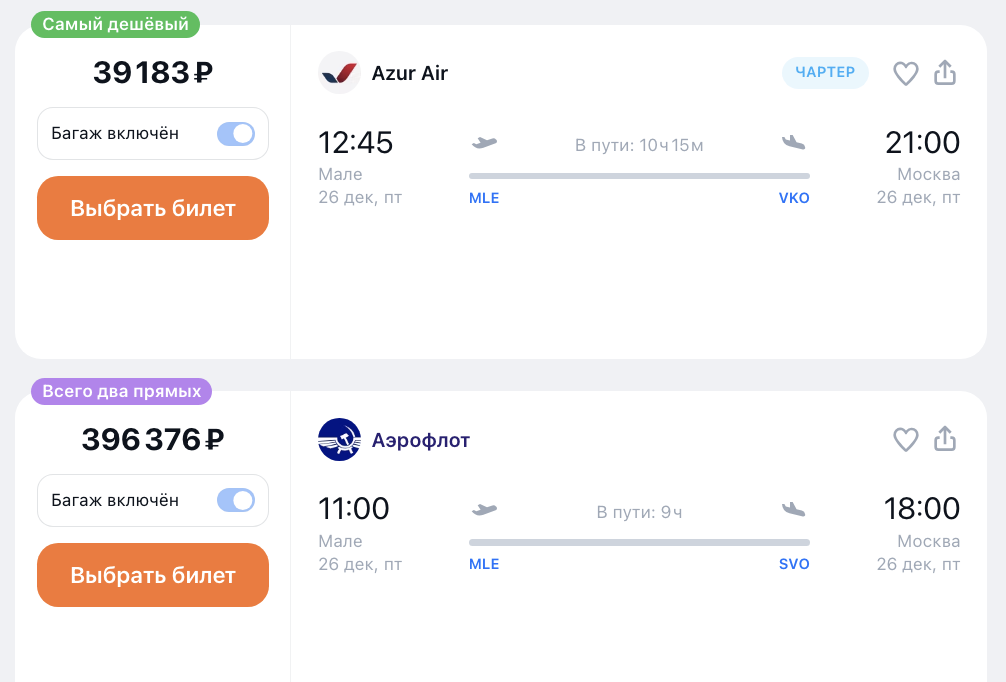Click the Всего два прямых purple label
This screenshot has height=682, width=1006.
pos(121,391)
